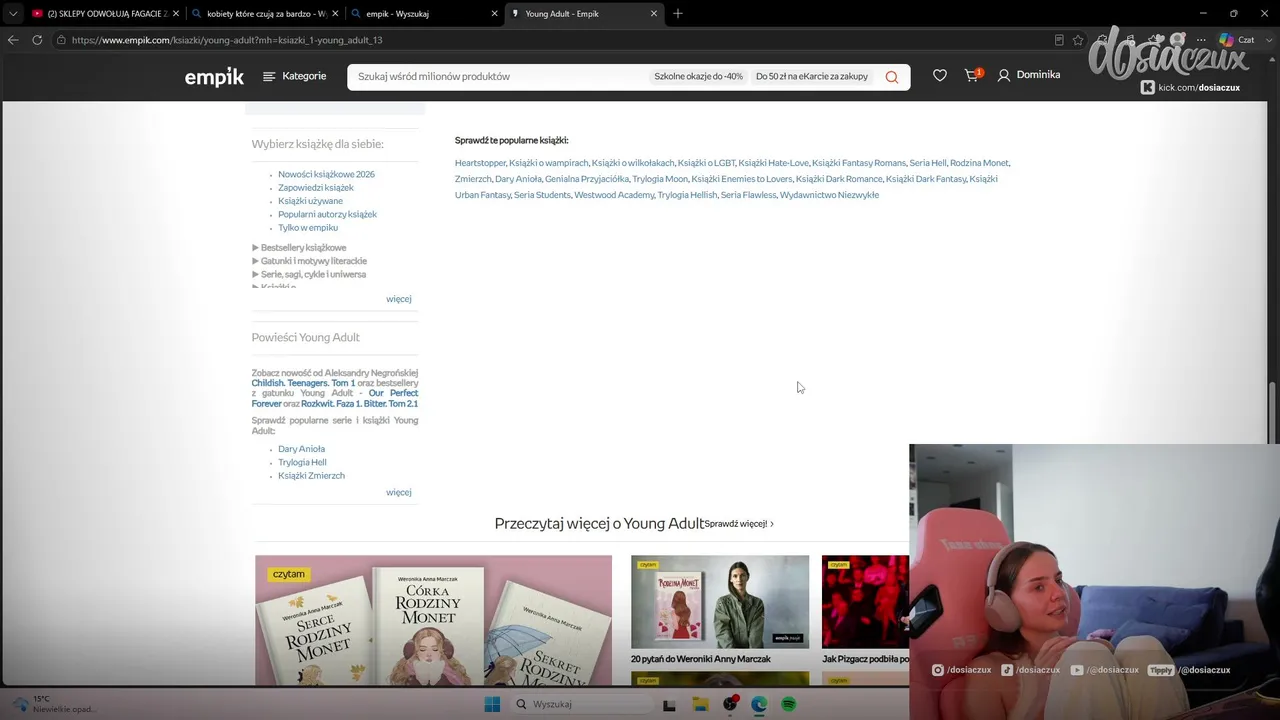The image size is (1280, 720).
Task: Open the Windows Start menu
Action: [492, 704]
